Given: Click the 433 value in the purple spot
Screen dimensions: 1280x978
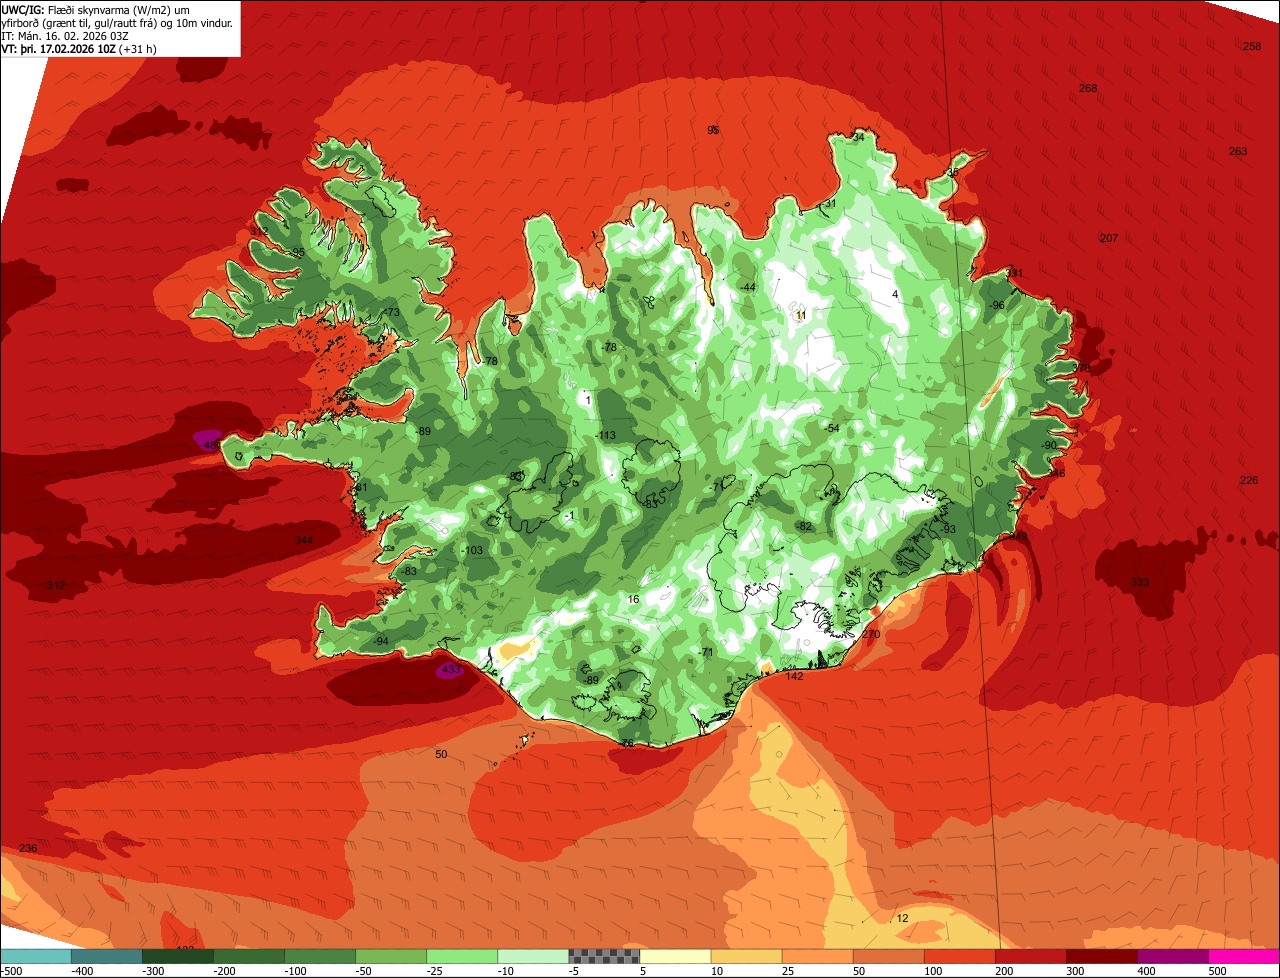Looking at the screenshot, I should pyautogui.click(x=450, y=670).
